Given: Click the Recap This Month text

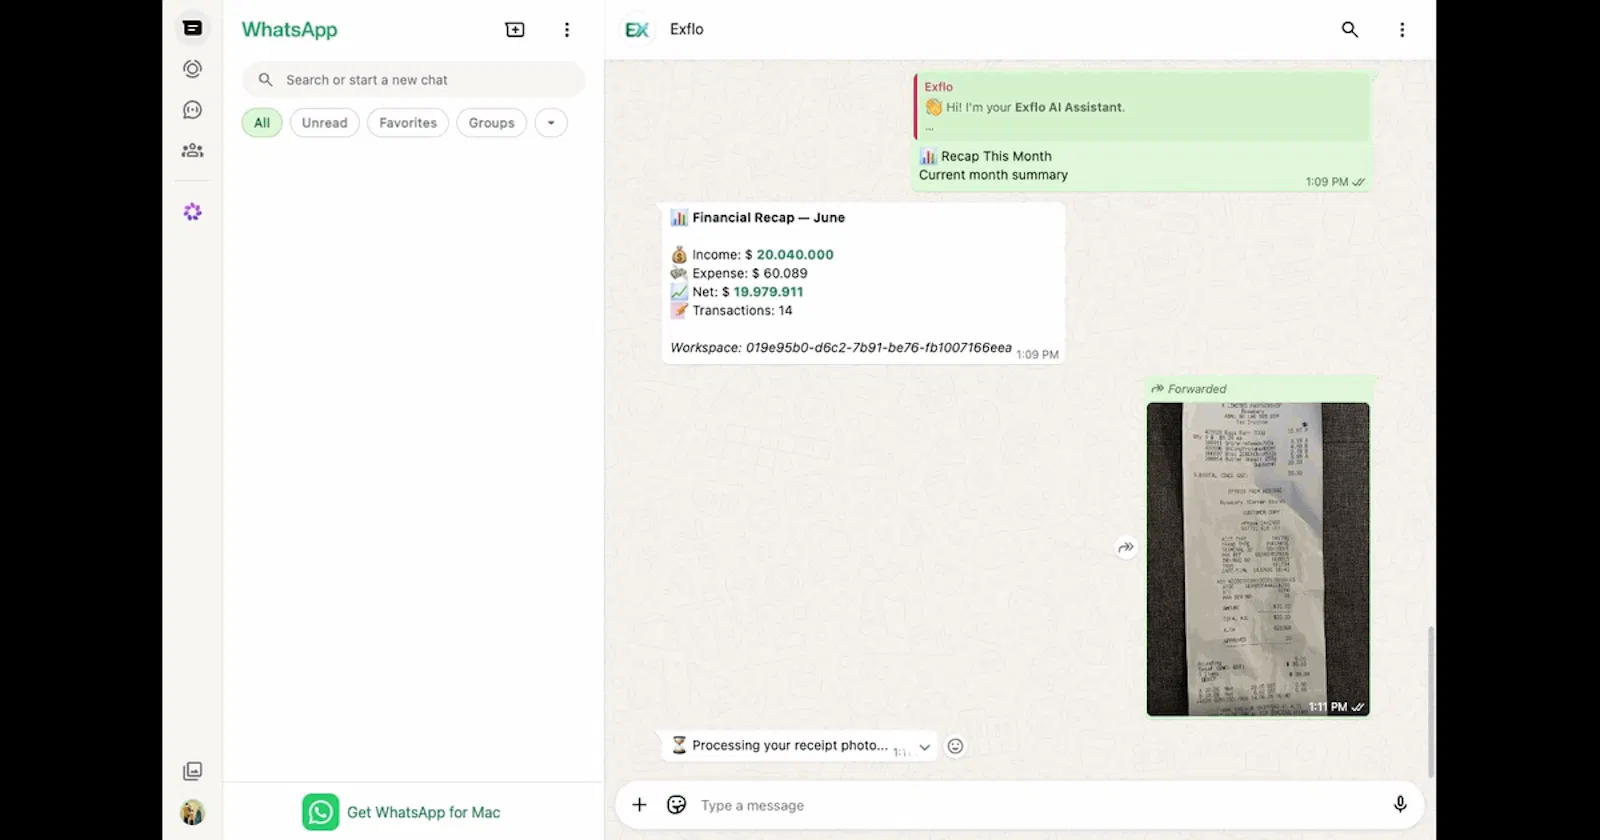Looking at the screenshot, I should pyautogui.click(x=996, y=156).
